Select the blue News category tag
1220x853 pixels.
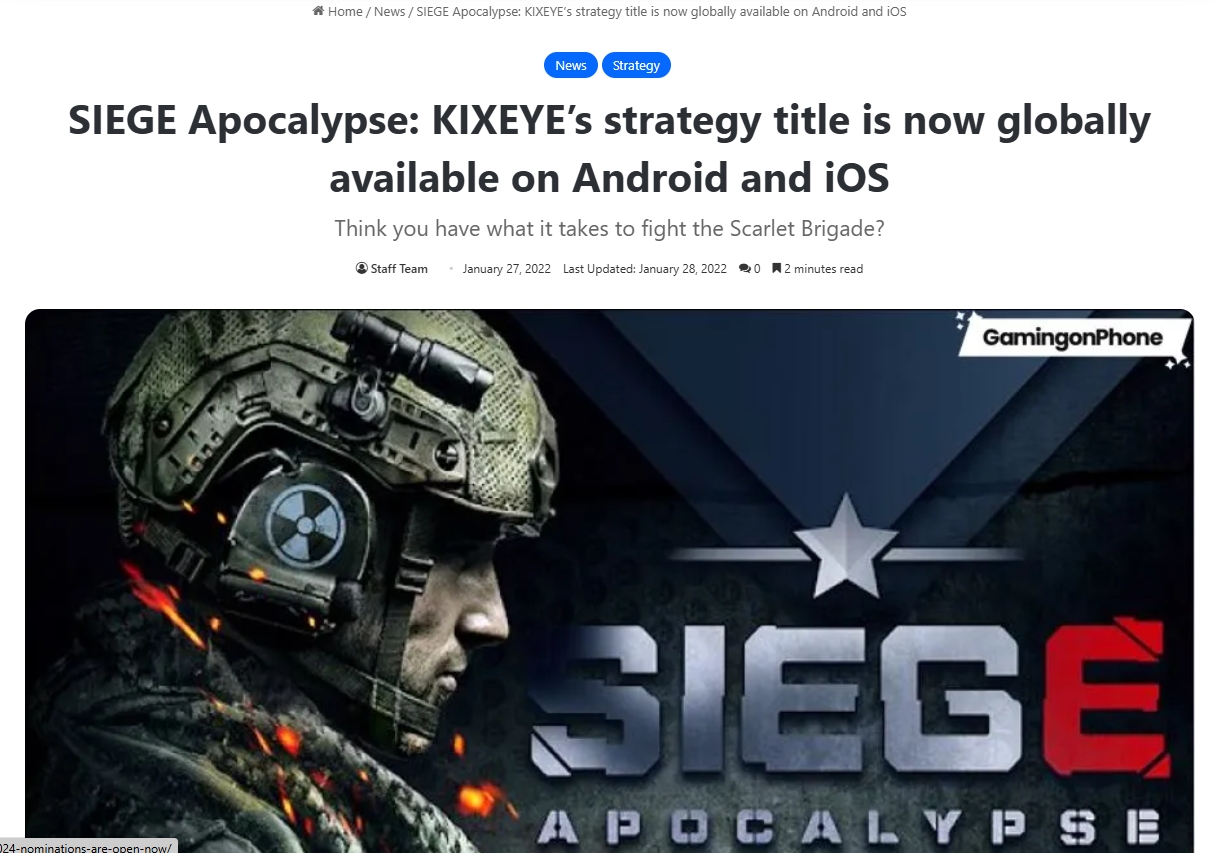pyautogui.click(x=571, y=65)
